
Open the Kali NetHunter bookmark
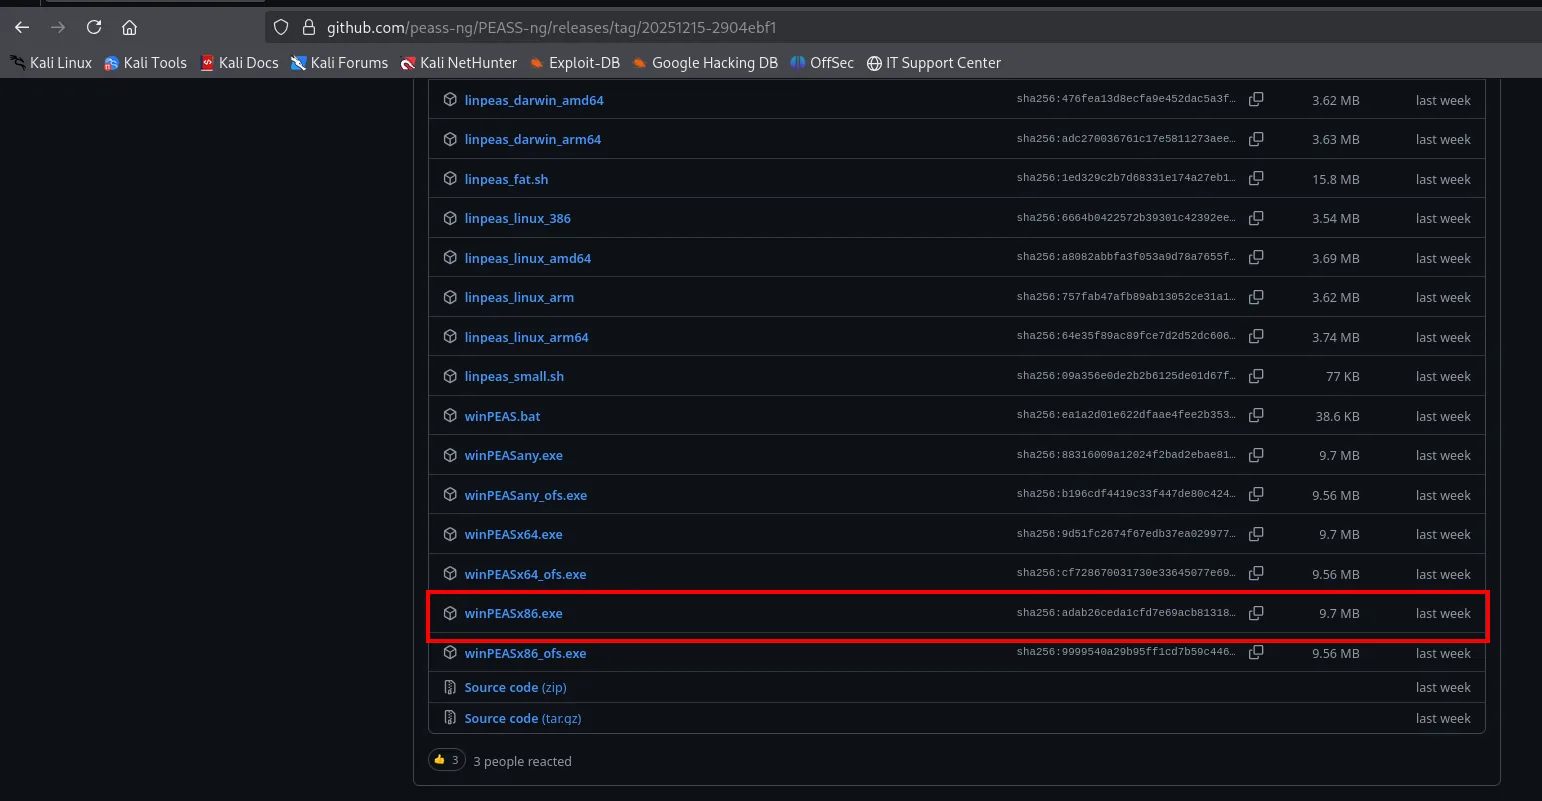(x=459, y=63)
